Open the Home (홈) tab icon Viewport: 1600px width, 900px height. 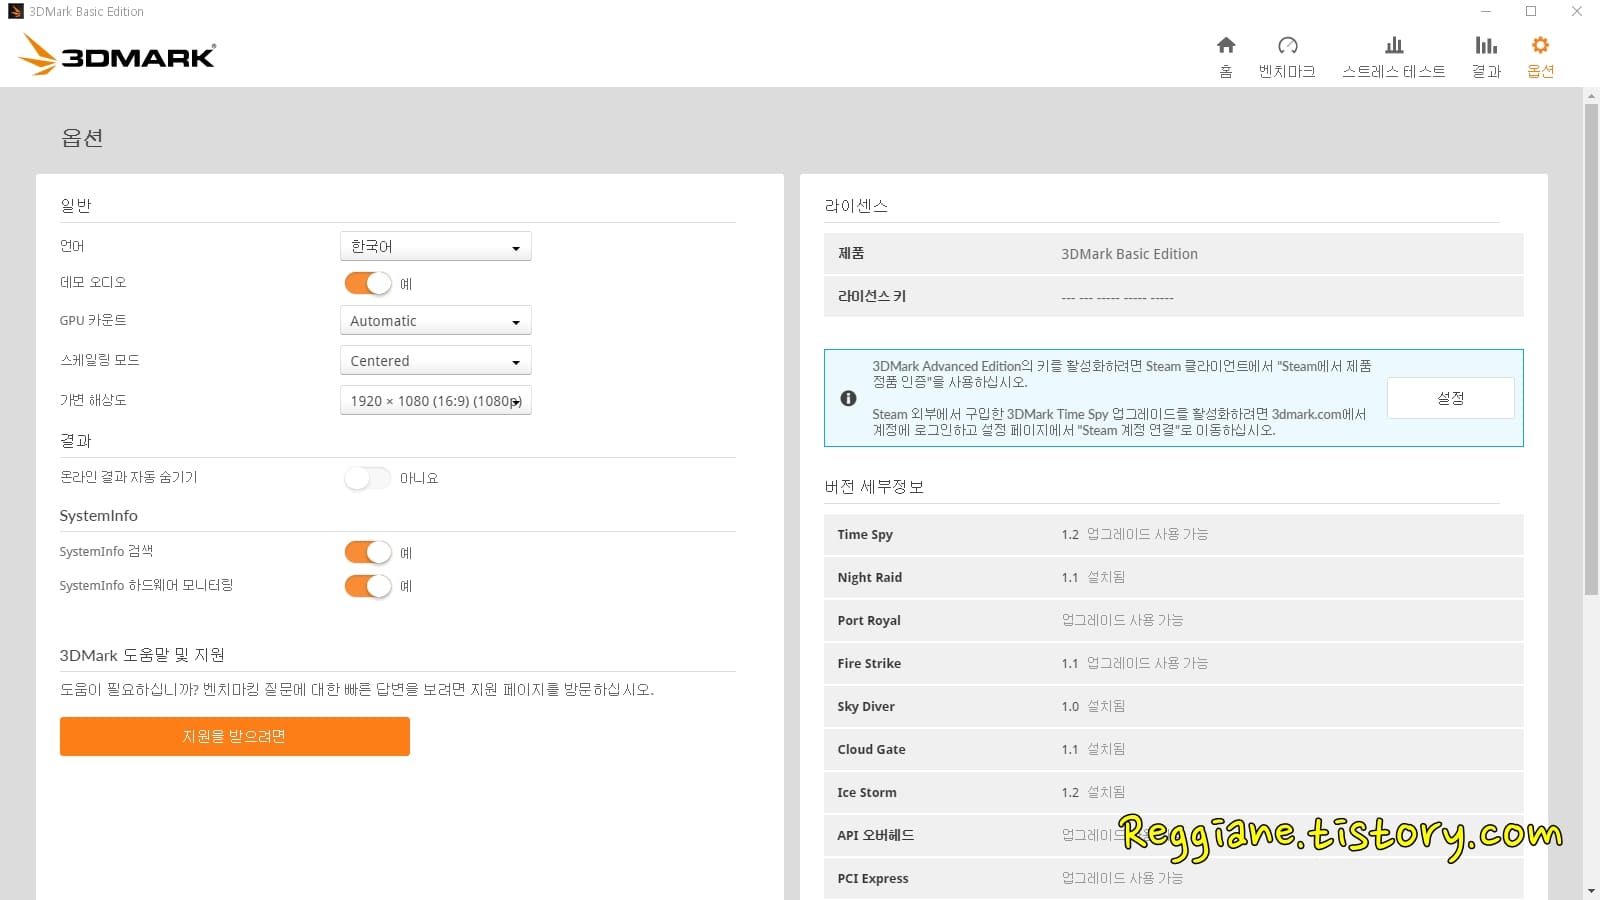[1226, 45]
